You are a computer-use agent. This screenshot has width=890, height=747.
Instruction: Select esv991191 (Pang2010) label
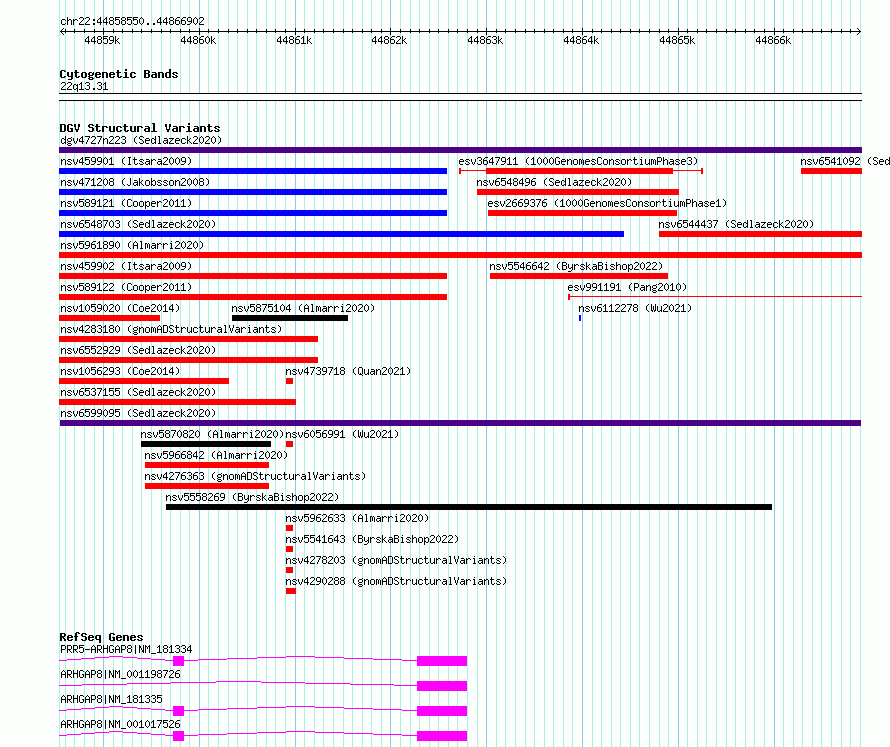pos(627,287)
